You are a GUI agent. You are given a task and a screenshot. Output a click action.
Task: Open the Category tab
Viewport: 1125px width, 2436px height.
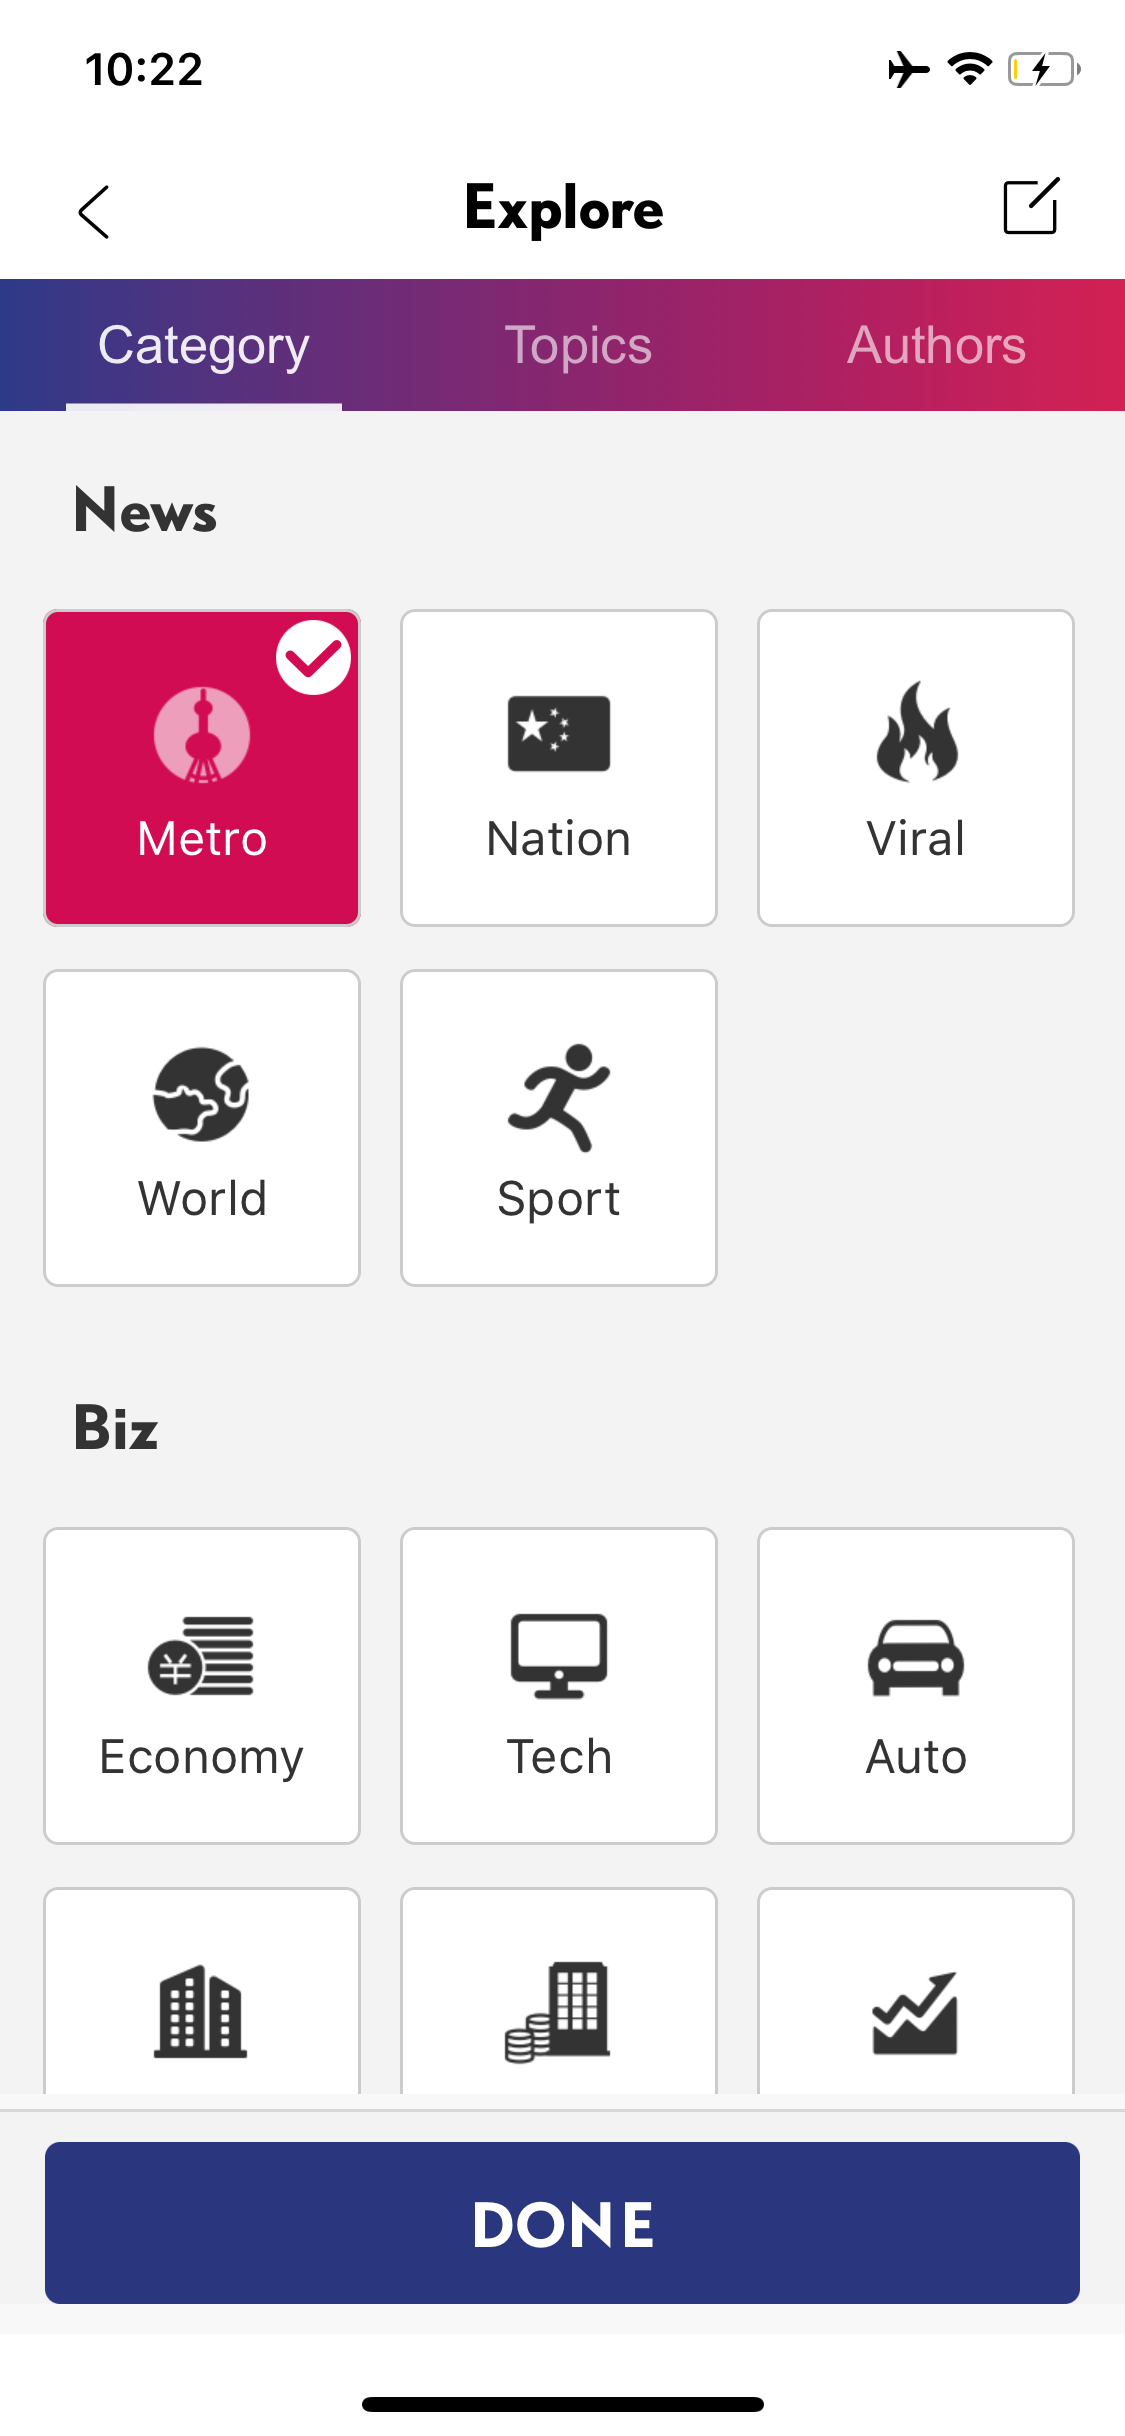click(x=204, y=346)
